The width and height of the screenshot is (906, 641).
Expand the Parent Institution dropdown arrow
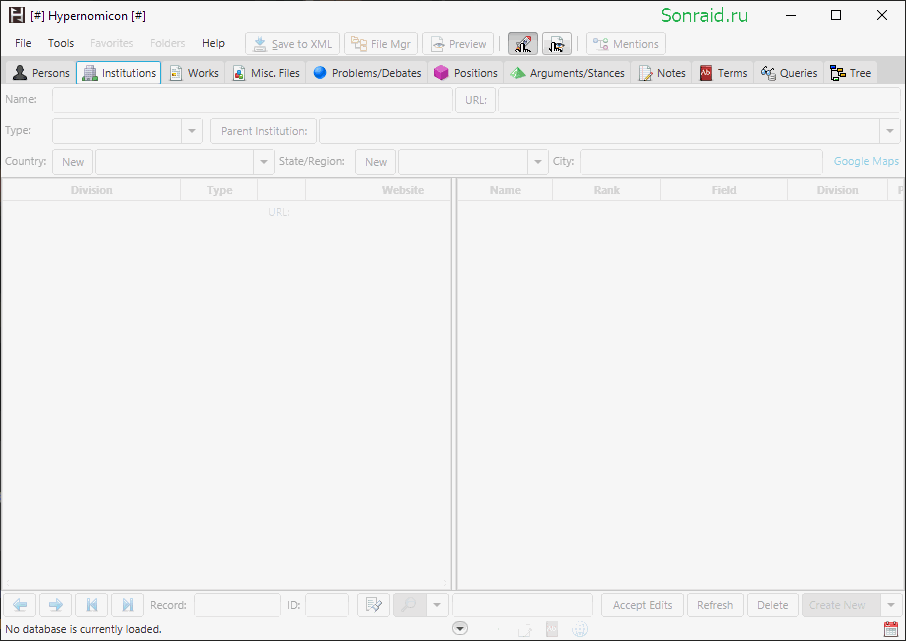(890, 131)
